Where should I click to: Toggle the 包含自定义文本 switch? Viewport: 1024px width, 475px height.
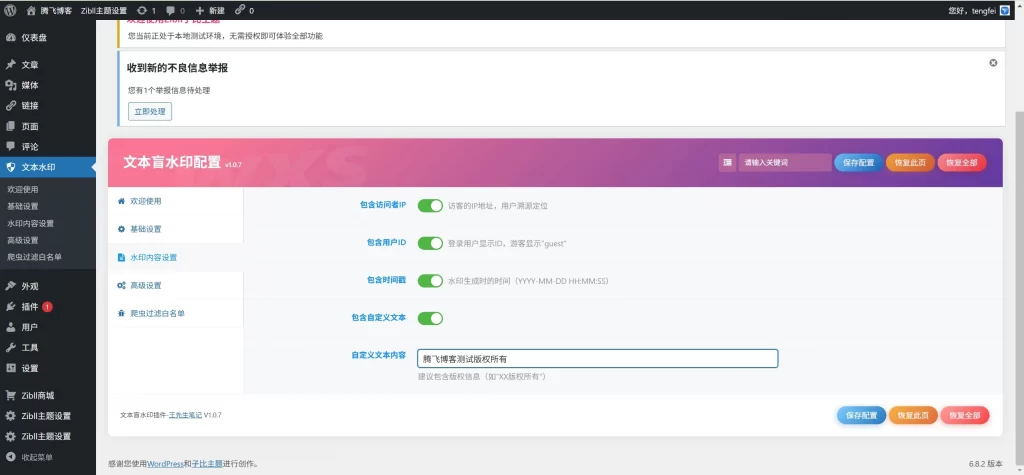(430, 318)
